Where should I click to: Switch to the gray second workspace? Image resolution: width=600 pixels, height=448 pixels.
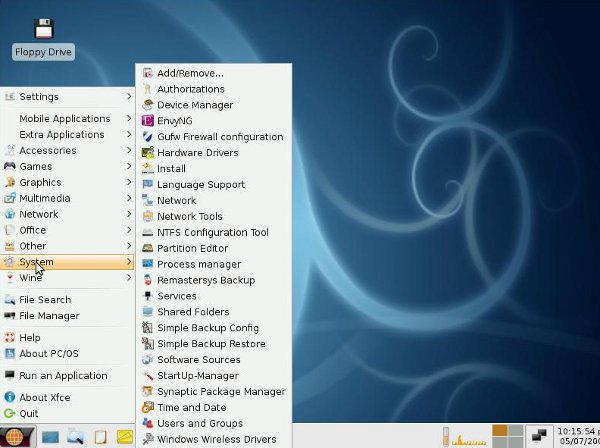[515, 430]
